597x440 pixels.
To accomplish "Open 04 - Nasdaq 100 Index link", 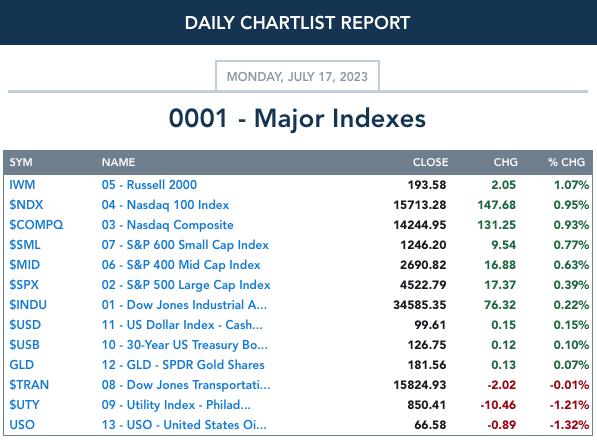I will click(x=165, y=205).
